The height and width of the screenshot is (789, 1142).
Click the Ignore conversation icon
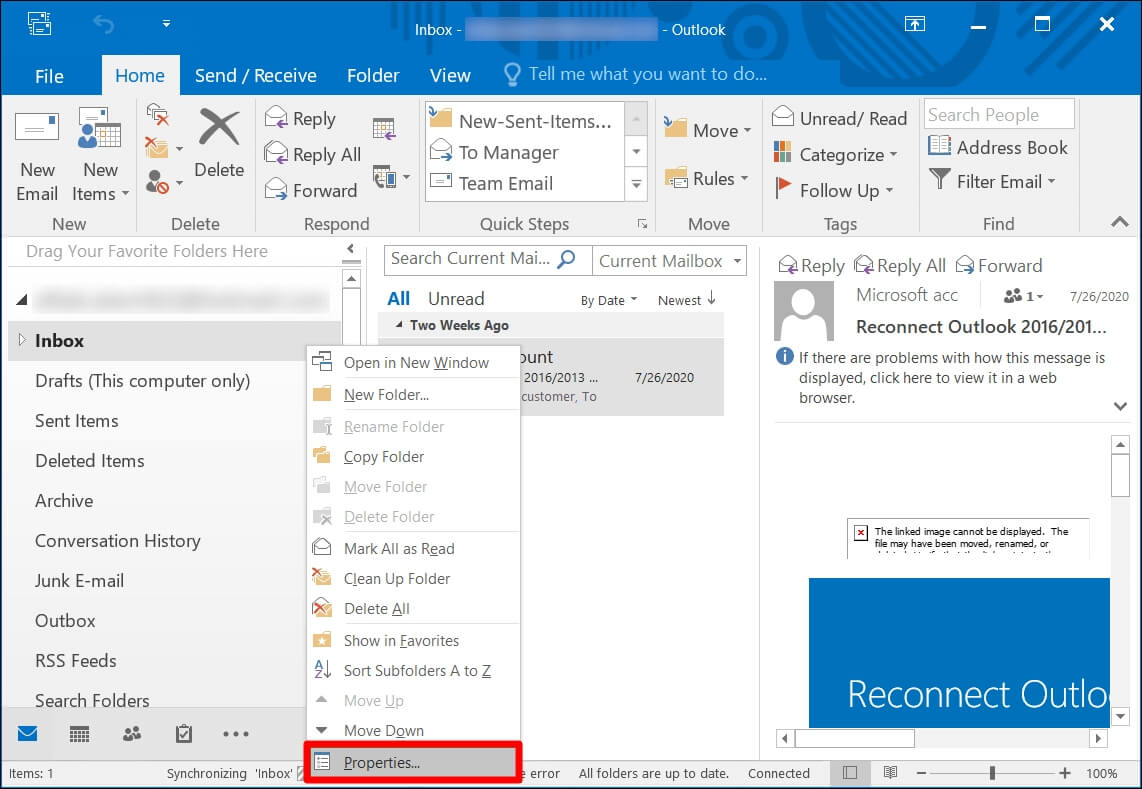pyautogui.click(x=158, y=114)
